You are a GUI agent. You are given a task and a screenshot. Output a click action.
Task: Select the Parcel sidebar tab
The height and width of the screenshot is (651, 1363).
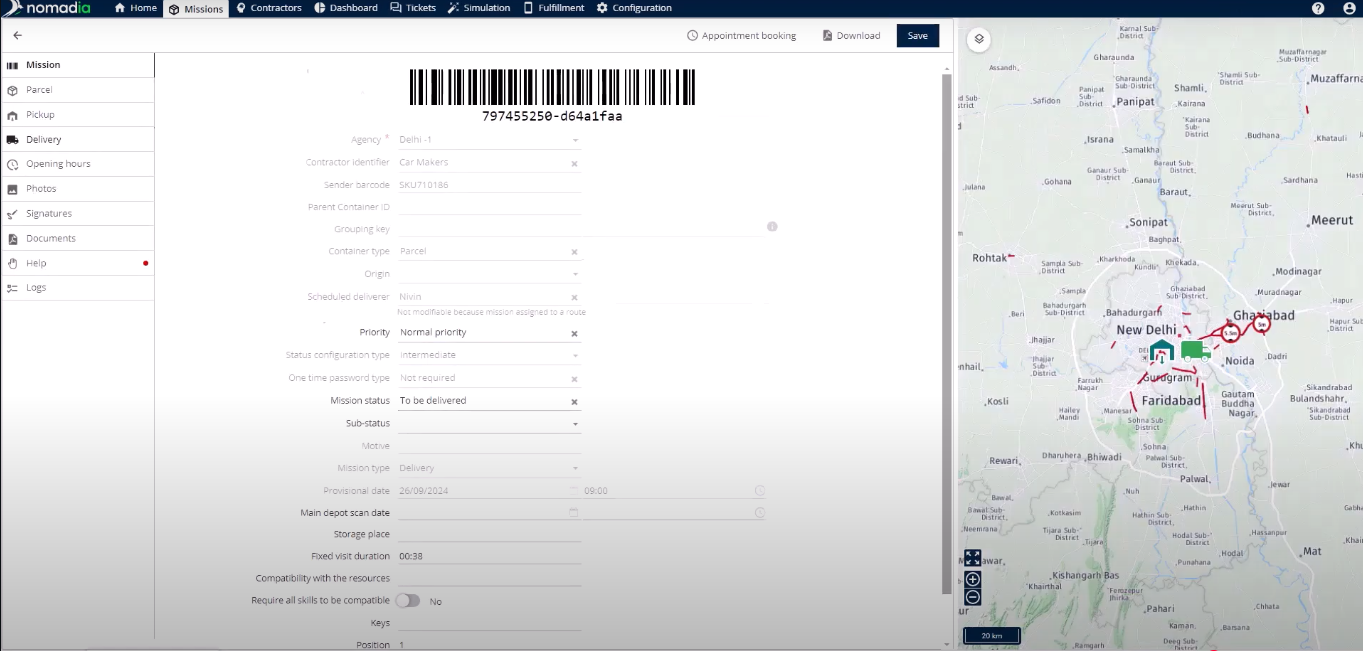tap(77, 90)
